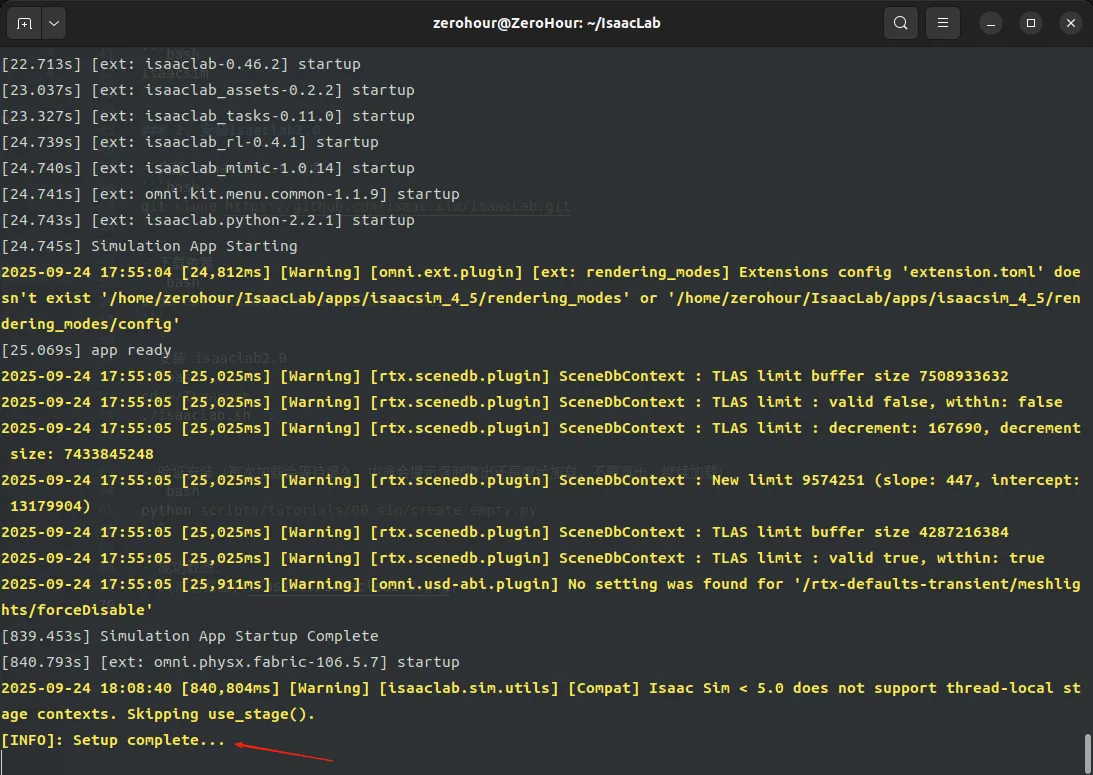The image size is (1093, 775).
Task: Close the terminal window
Action: (1069, 23)
